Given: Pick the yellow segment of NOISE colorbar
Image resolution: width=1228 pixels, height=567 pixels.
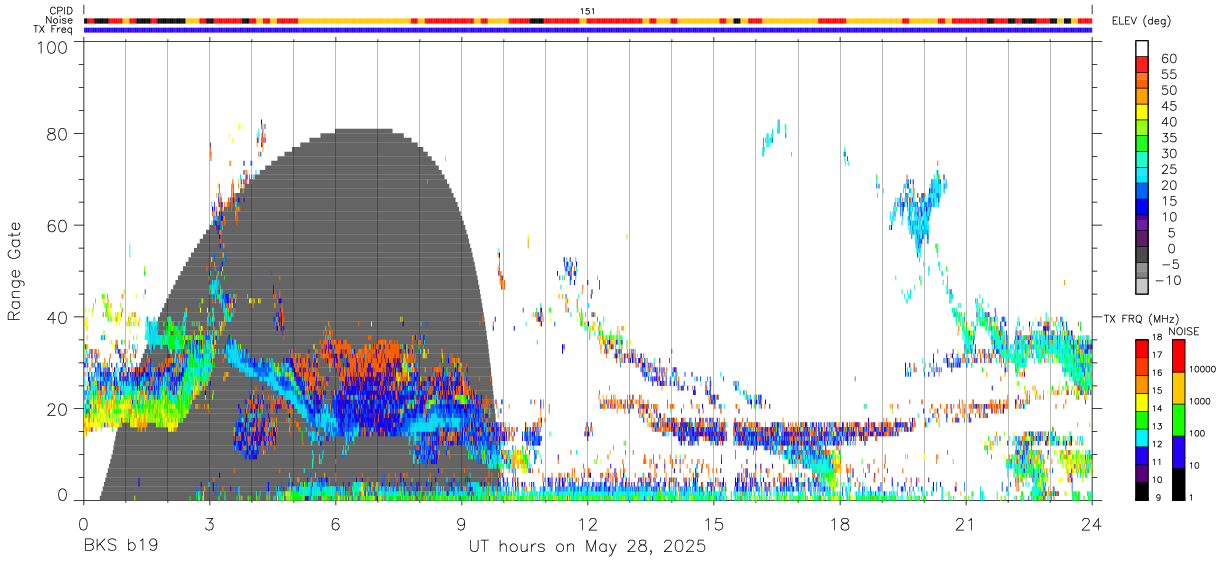Looking at the screenshot, I should tap(1177, 388).
